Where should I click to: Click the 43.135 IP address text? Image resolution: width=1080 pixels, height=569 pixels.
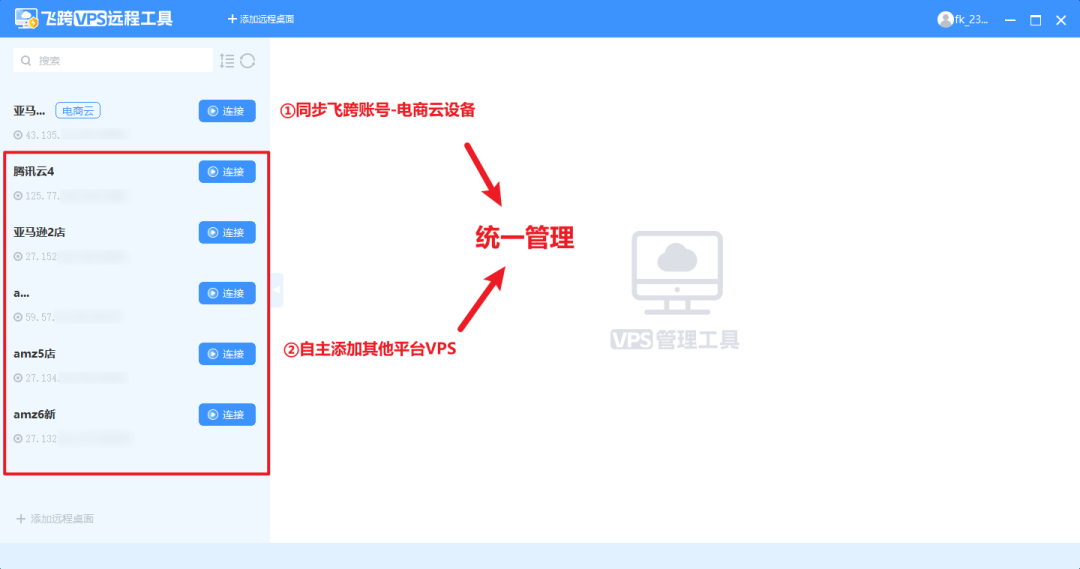point(42,135)
